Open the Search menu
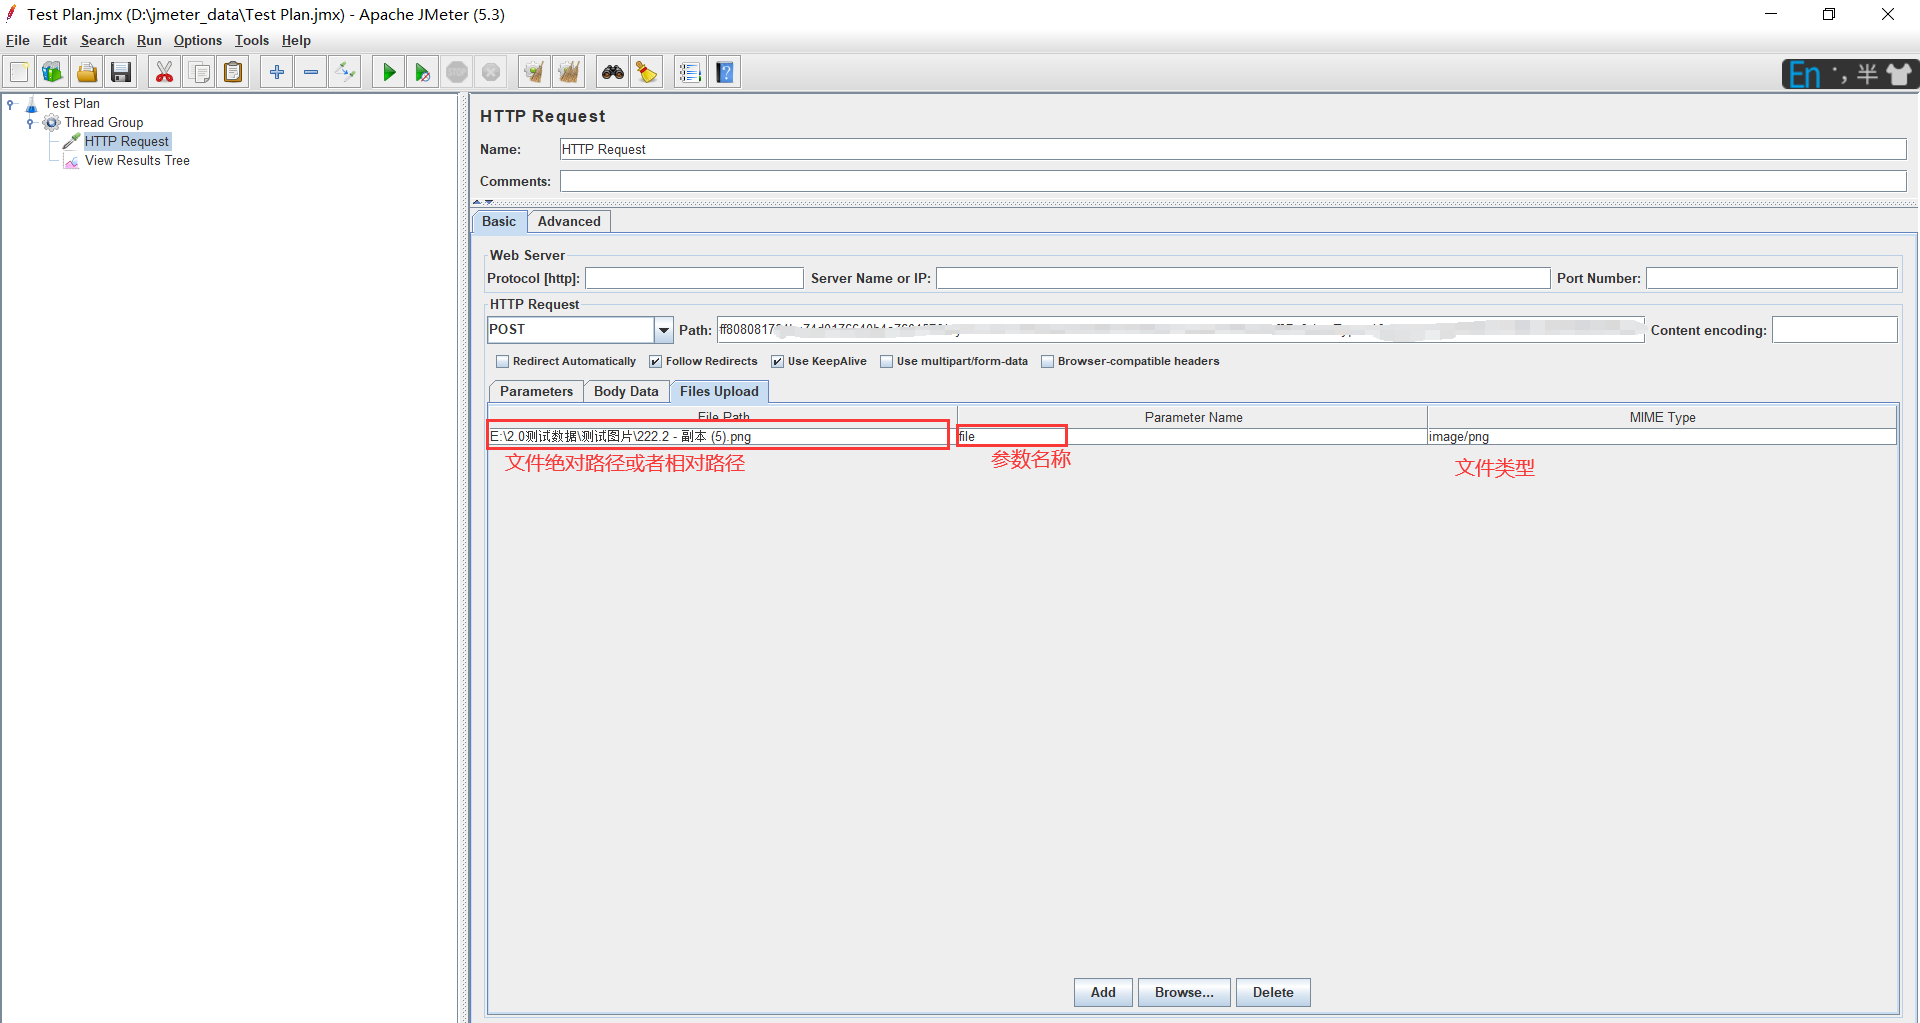The height and width of the screenshot is (1023, 1920). tap(102, 41)
